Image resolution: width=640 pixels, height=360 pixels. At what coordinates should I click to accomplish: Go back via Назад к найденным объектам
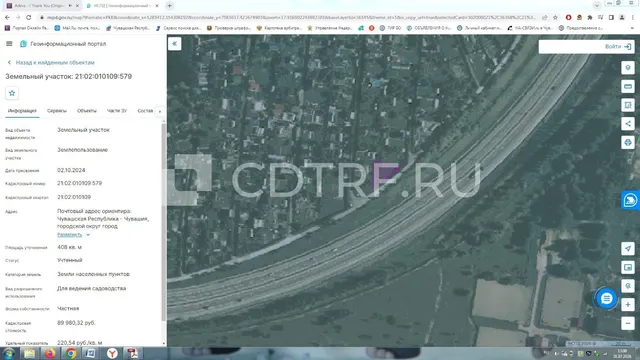(x=51, y=62)
